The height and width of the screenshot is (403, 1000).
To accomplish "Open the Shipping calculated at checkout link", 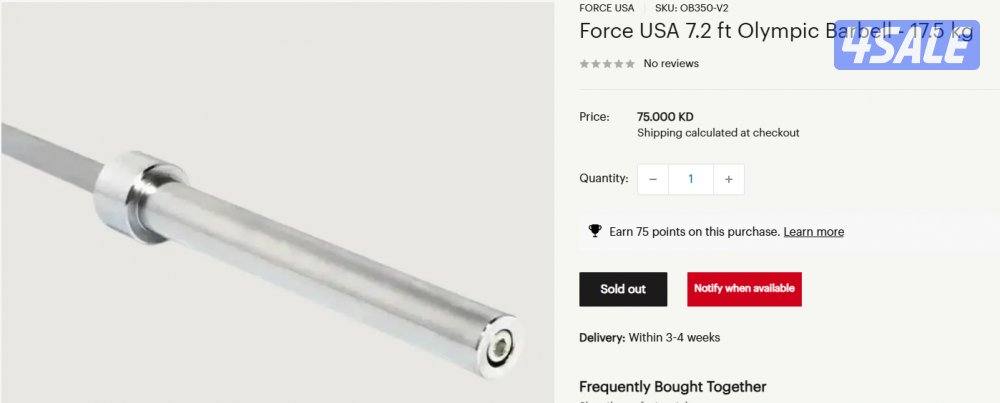I will (x=718, y=133).
